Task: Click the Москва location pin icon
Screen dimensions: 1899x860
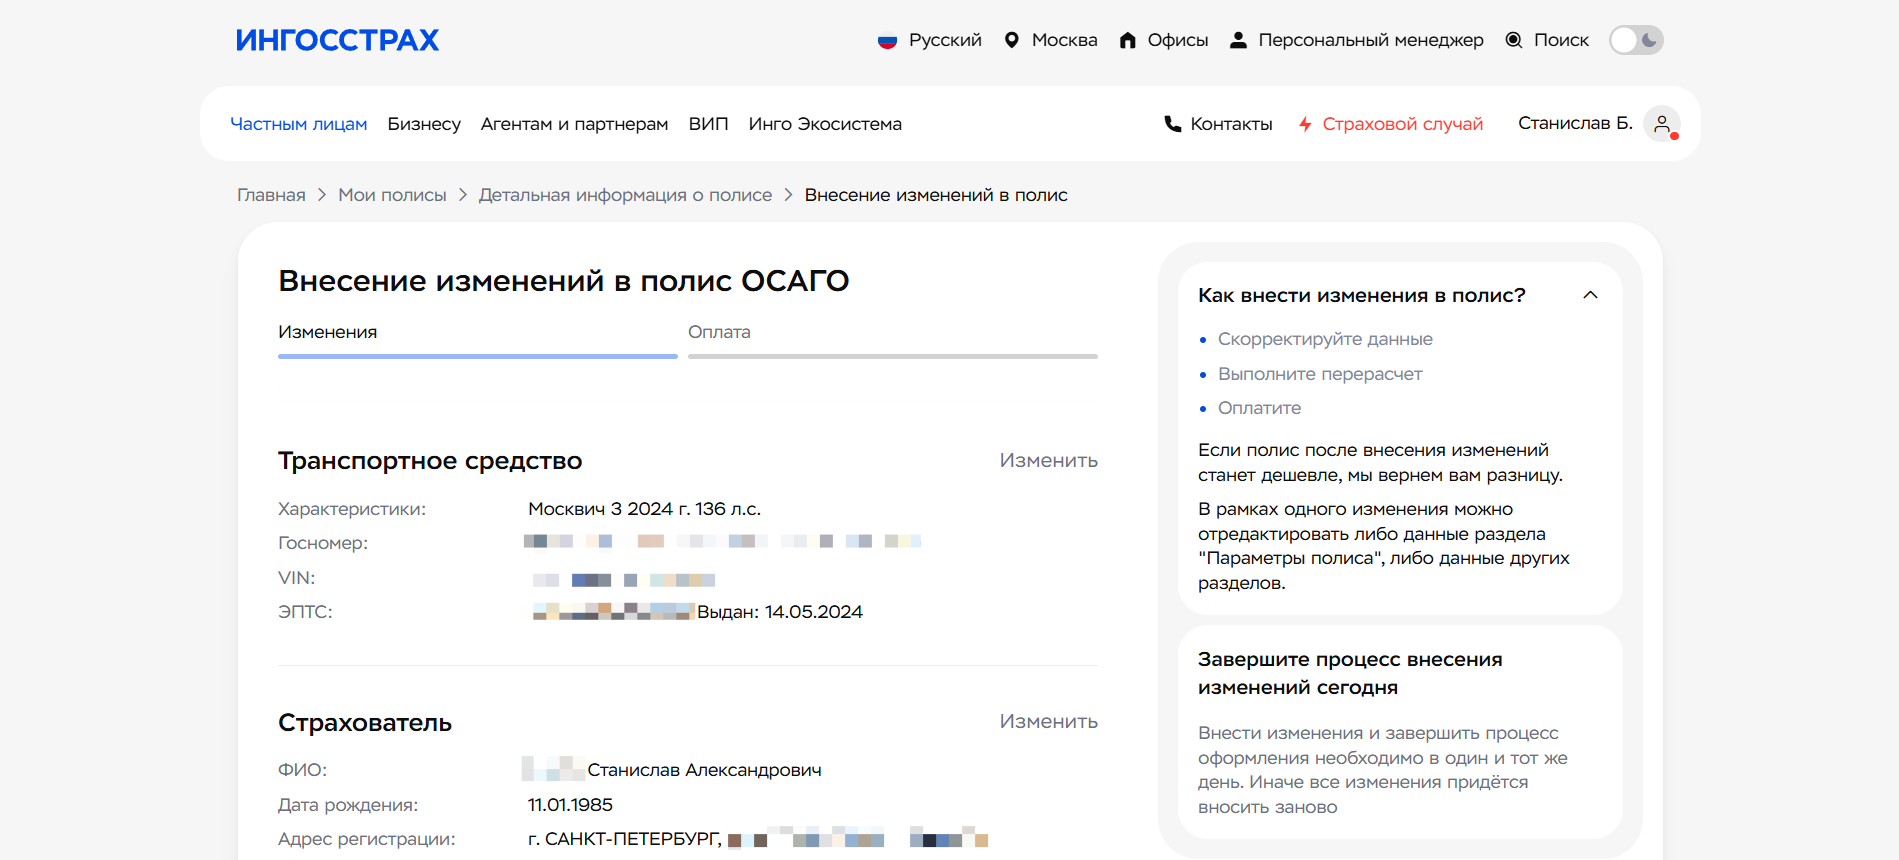Action: [1012, 40]
